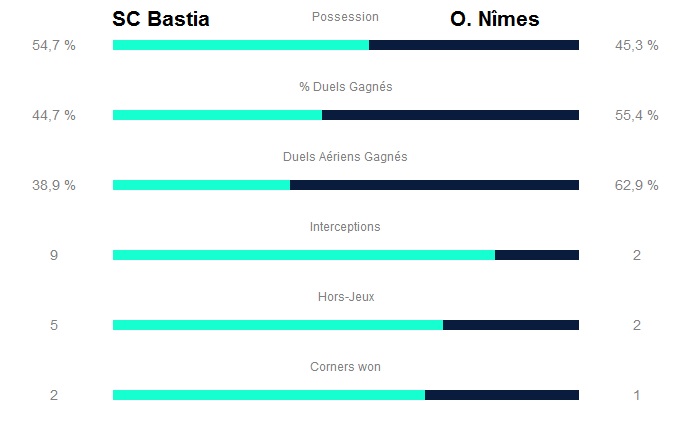Select the % Duels Gagnés label
Image resolution: width=688 pixels, height=431 pixels.
[x=345, y=87]
